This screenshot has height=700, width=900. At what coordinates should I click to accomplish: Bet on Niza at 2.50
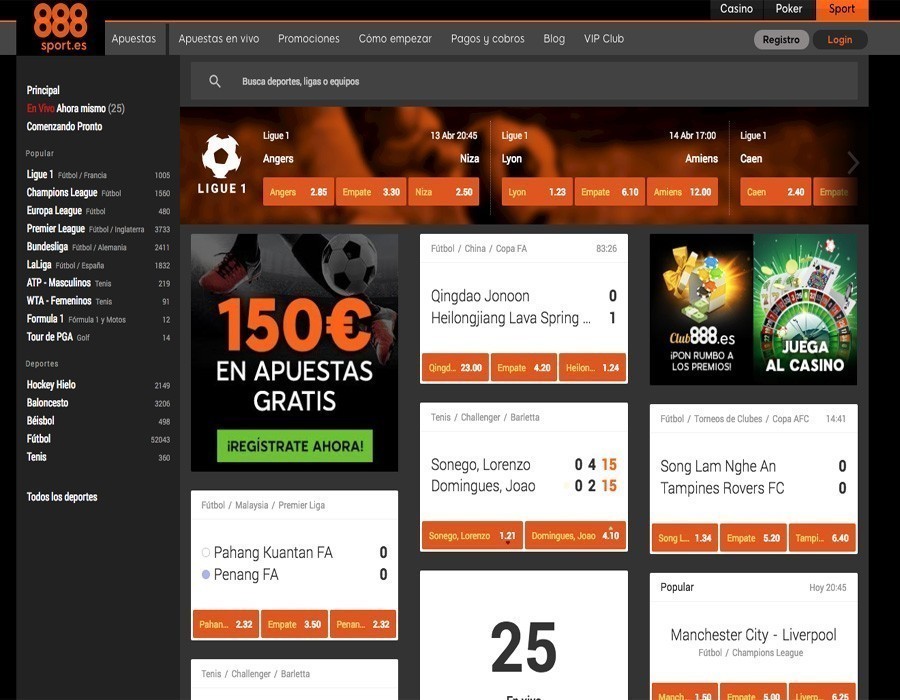pos(444,192)
